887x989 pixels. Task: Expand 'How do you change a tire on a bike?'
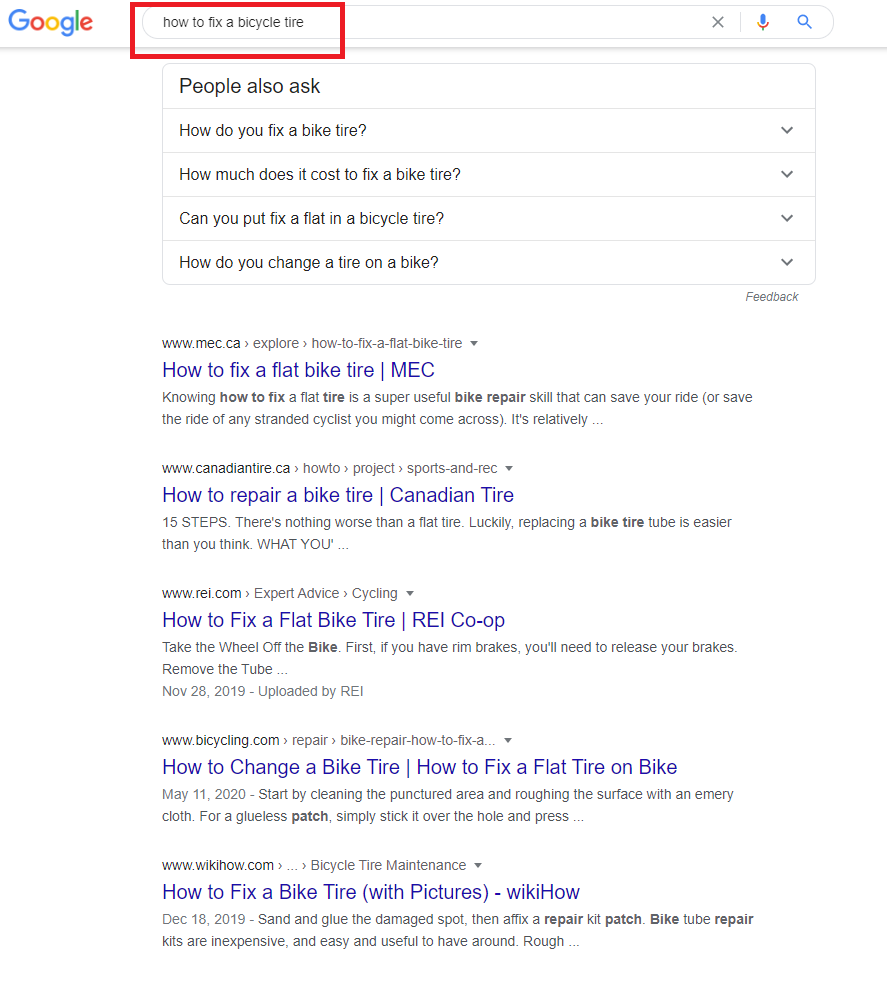489,262
